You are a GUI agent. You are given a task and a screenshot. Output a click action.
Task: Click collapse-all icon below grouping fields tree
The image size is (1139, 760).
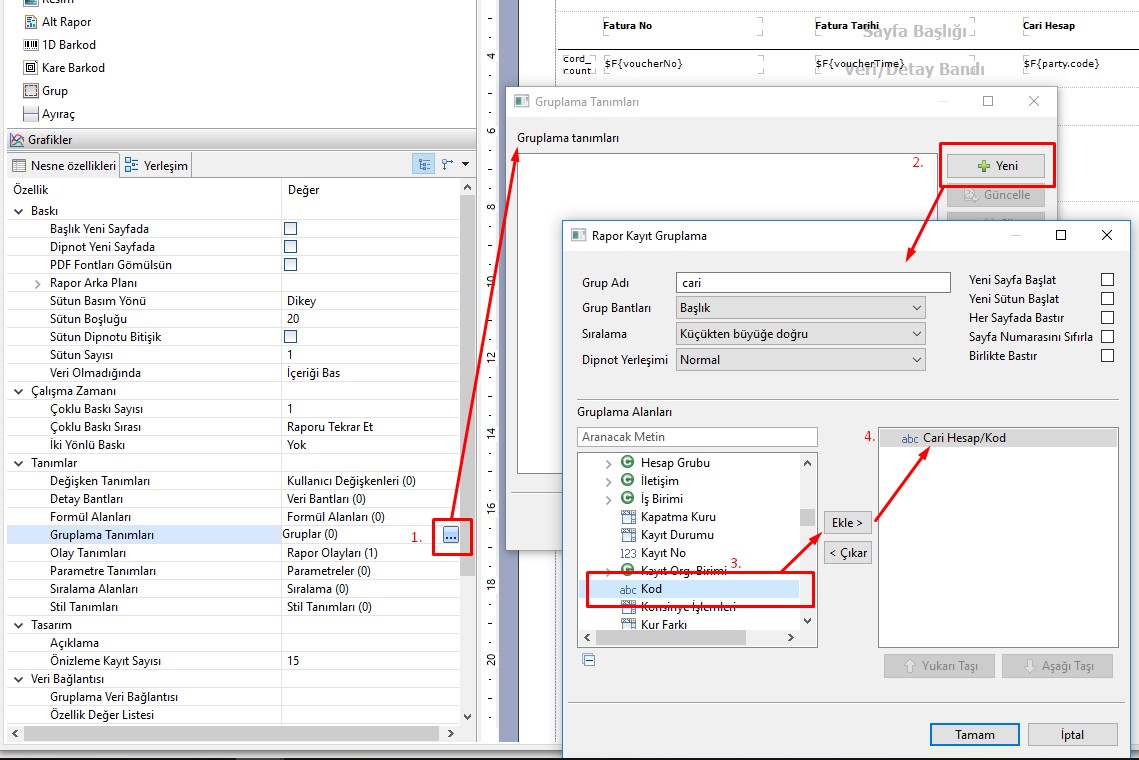click(x=588, y=659)
